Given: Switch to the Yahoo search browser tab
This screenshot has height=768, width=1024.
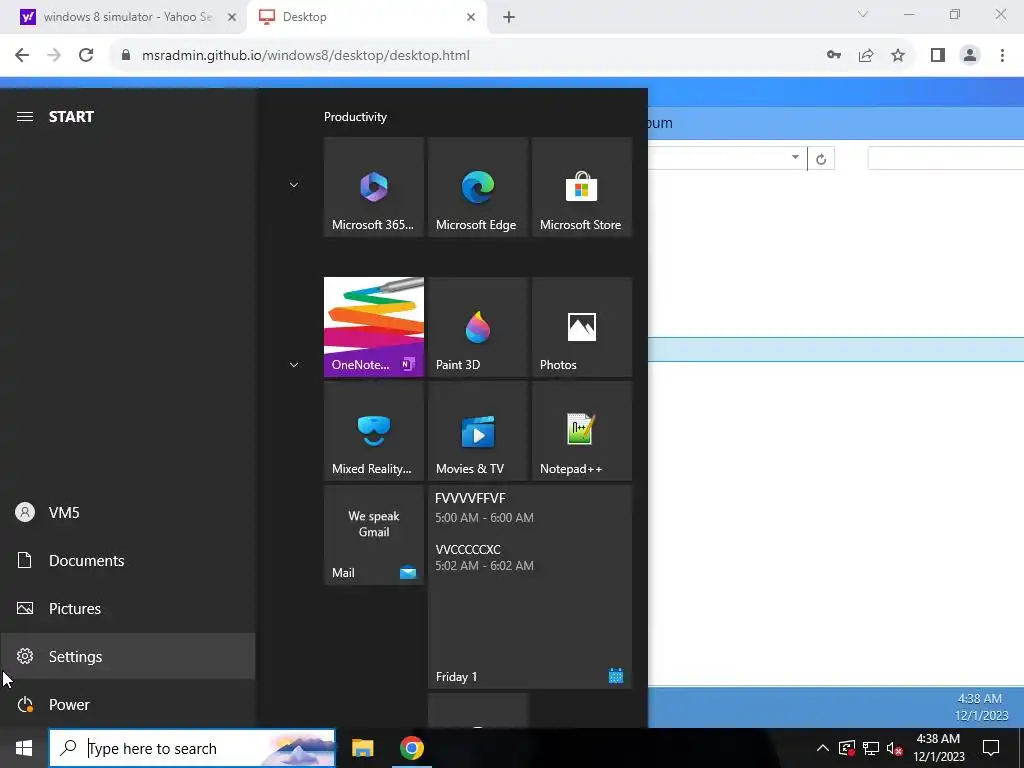Looking at the screenshot, I should 123,17.
